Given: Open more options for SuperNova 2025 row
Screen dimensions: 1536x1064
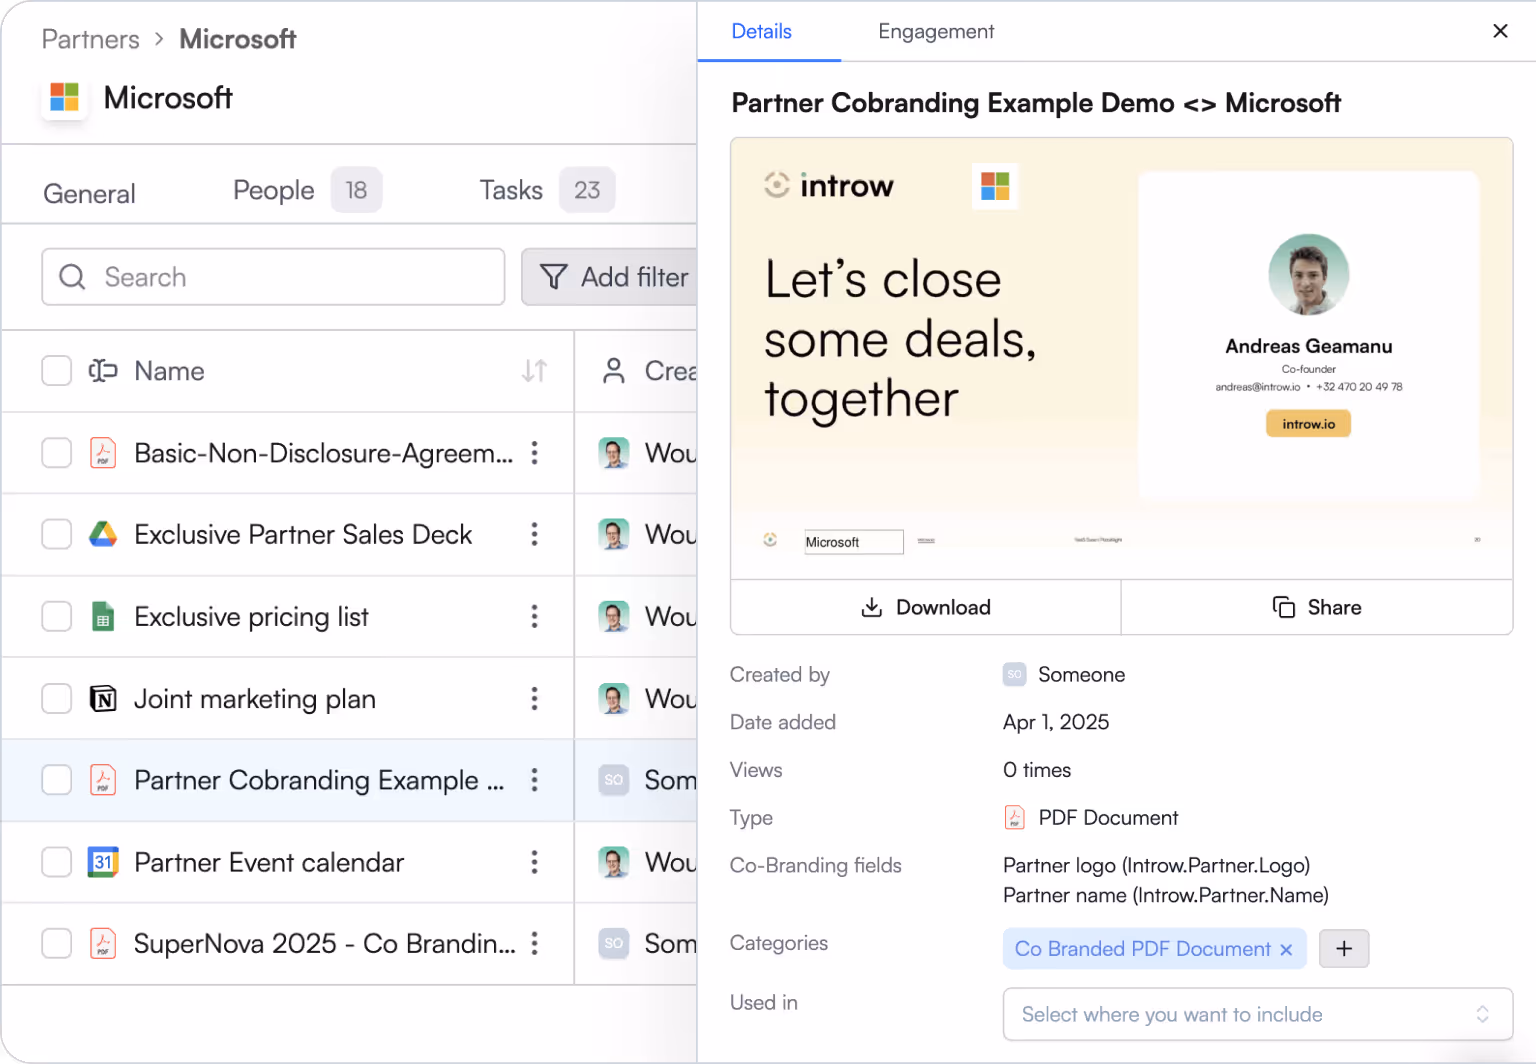Looking at the screenshot, I should tap(535, 943).
